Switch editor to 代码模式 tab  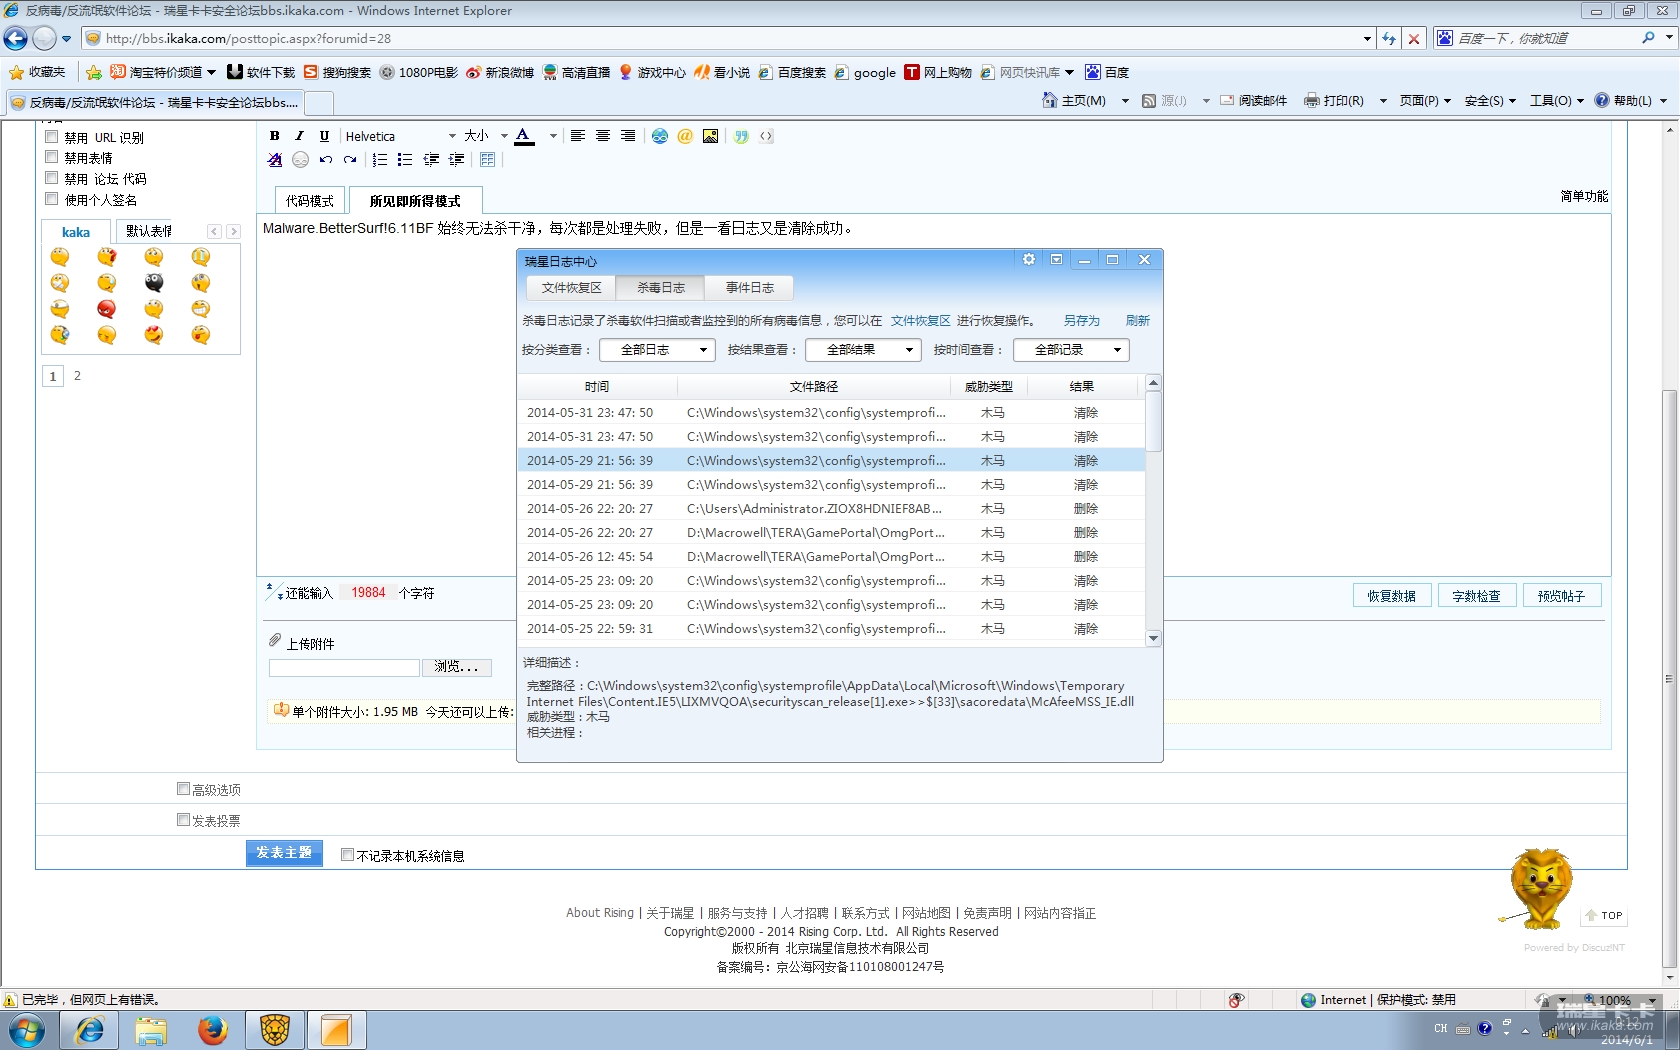point(310,201)
